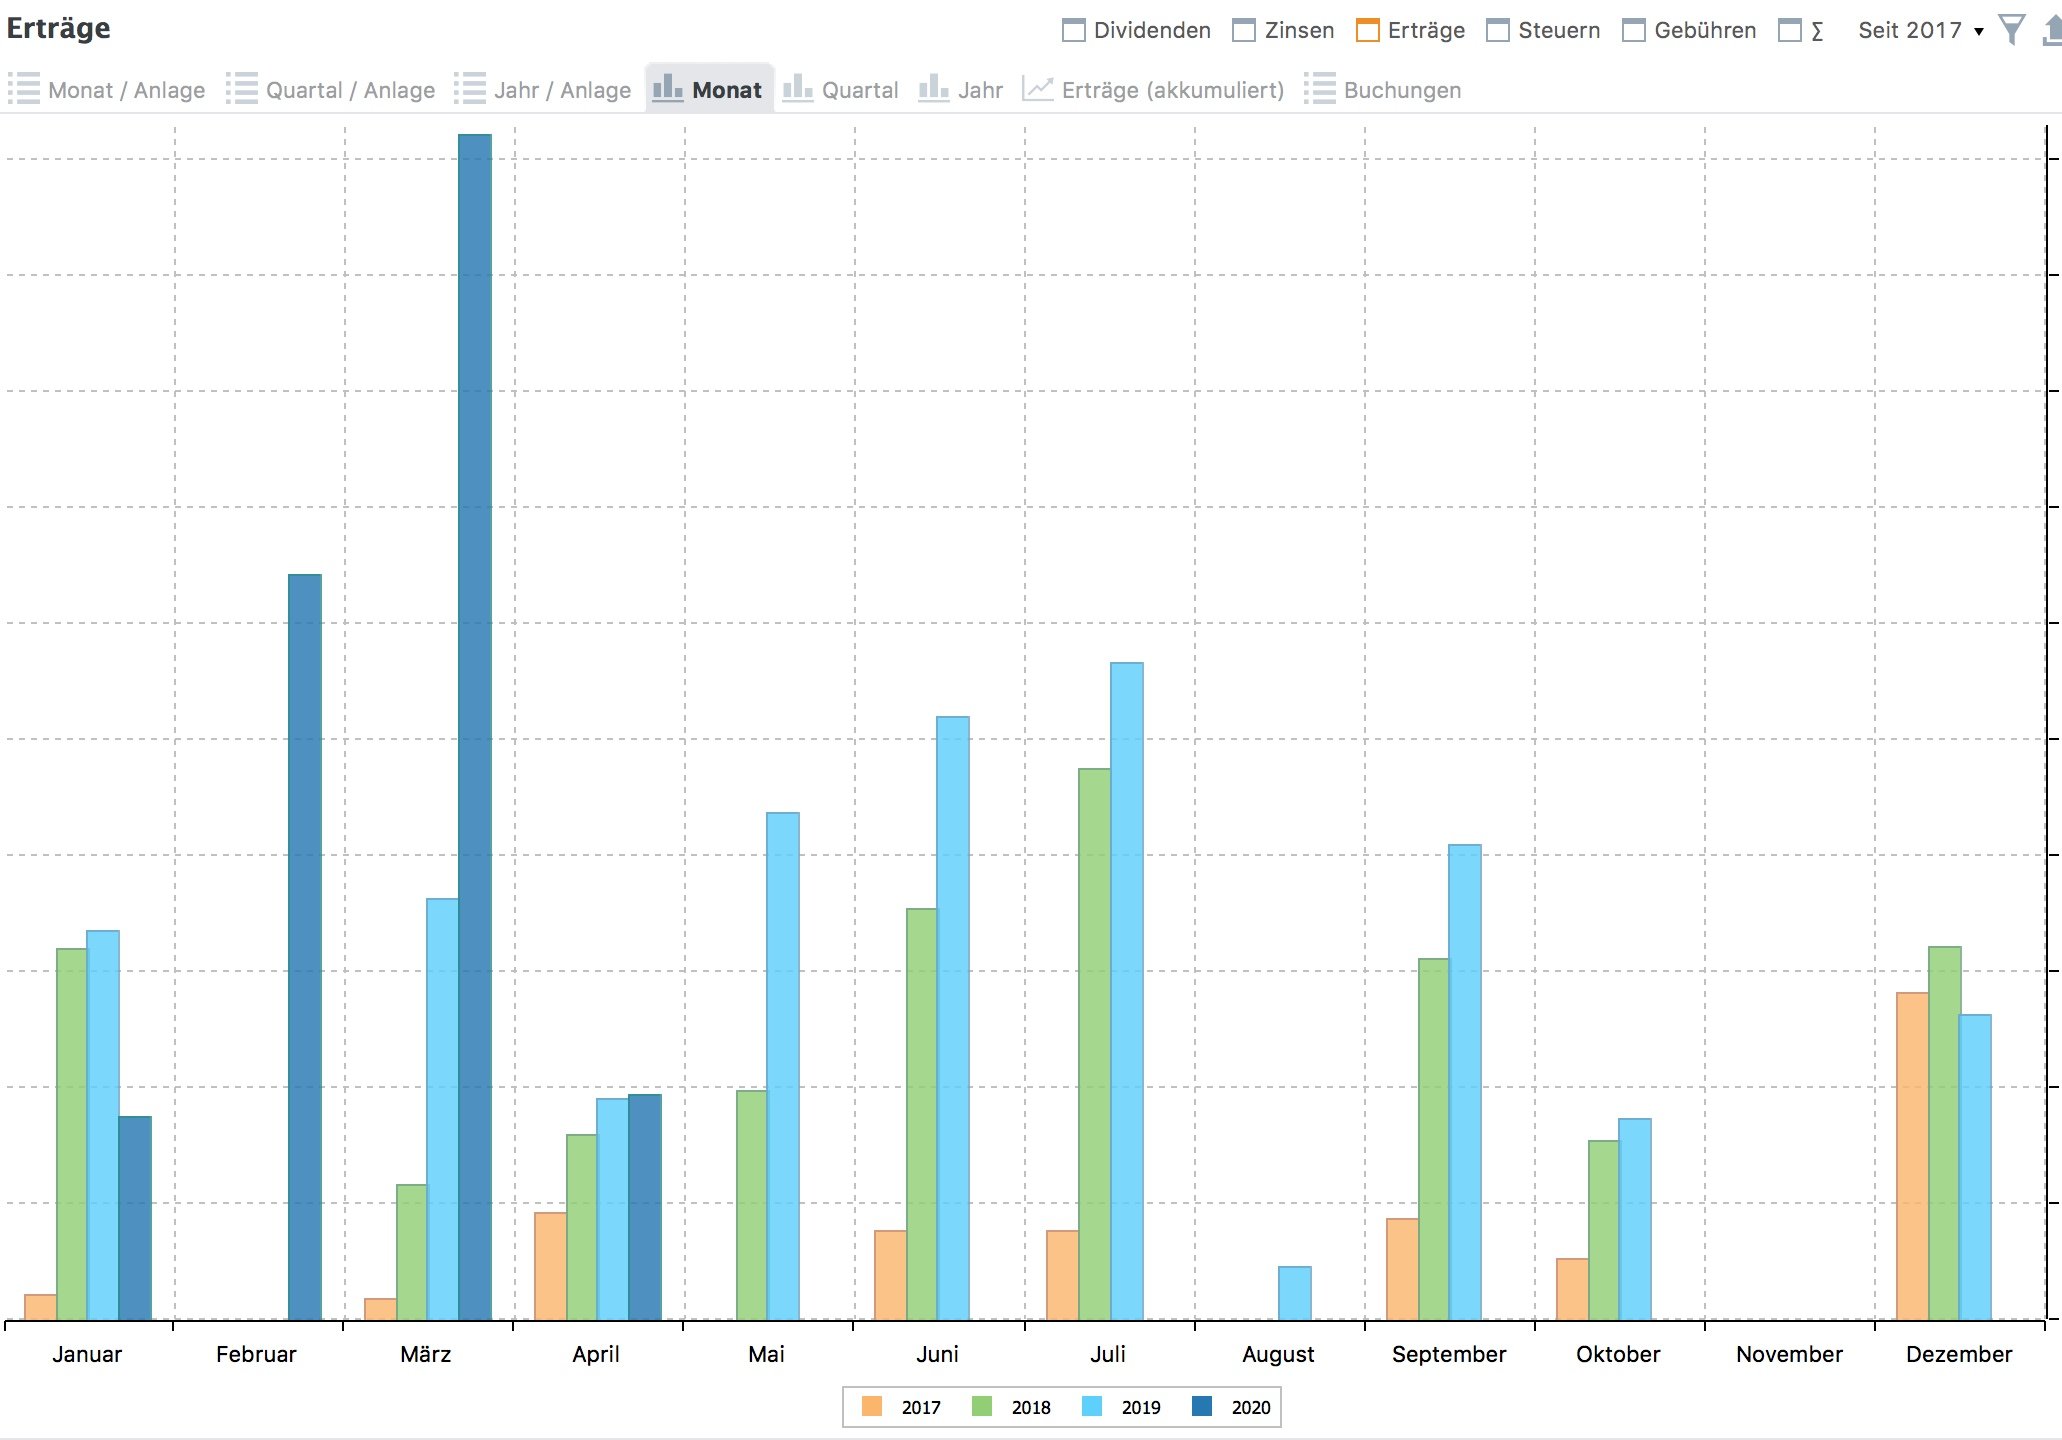Check the Steuern checkbox
The width and height of the screenshot is (2062, 1440).
(x=1498, y=31)
